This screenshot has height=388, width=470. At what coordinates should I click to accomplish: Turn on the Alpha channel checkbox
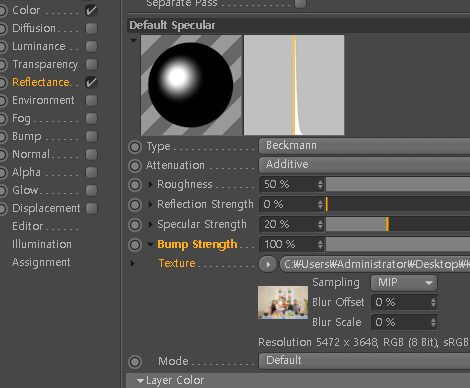[x=91, y=172]
